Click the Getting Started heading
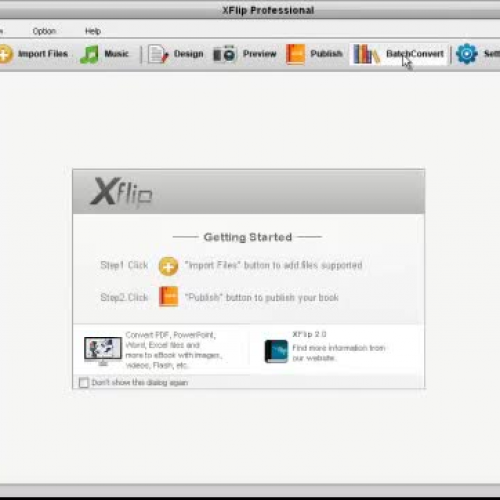 coord(248,237)
